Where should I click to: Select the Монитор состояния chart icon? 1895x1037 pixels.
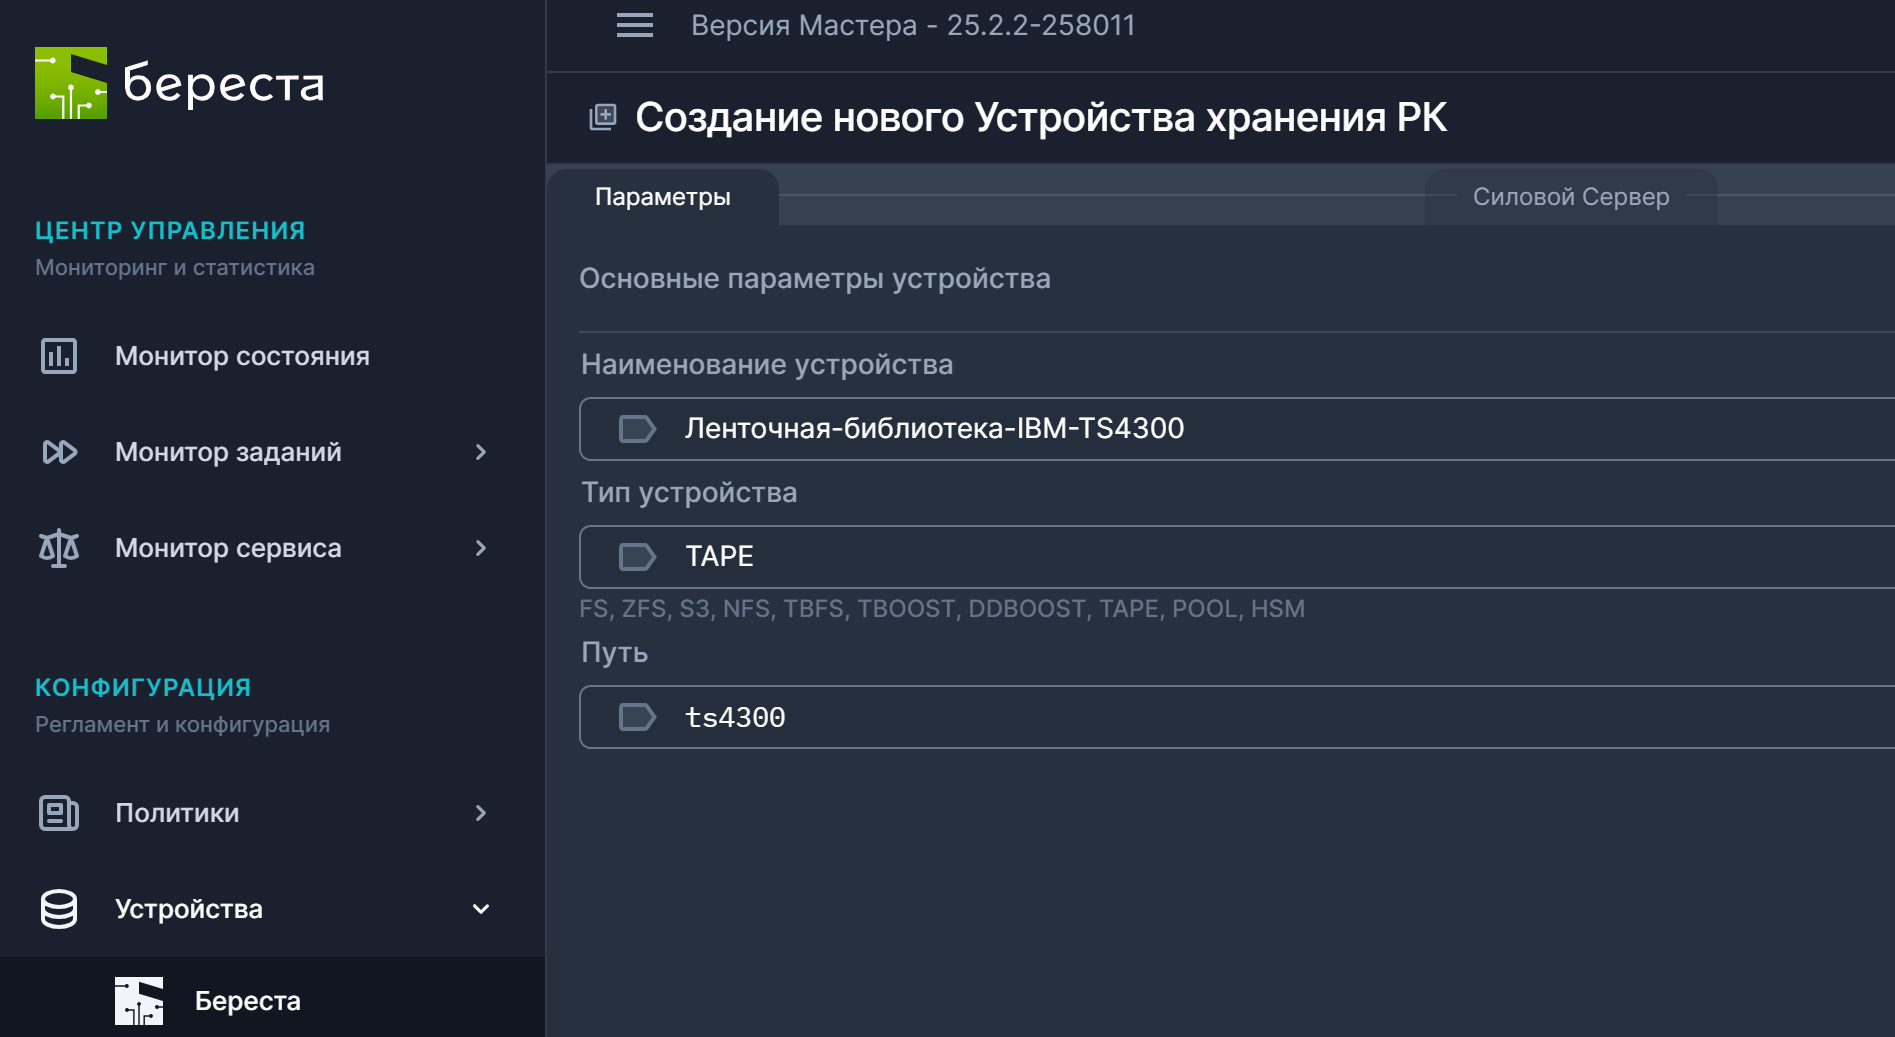point(58,356)
